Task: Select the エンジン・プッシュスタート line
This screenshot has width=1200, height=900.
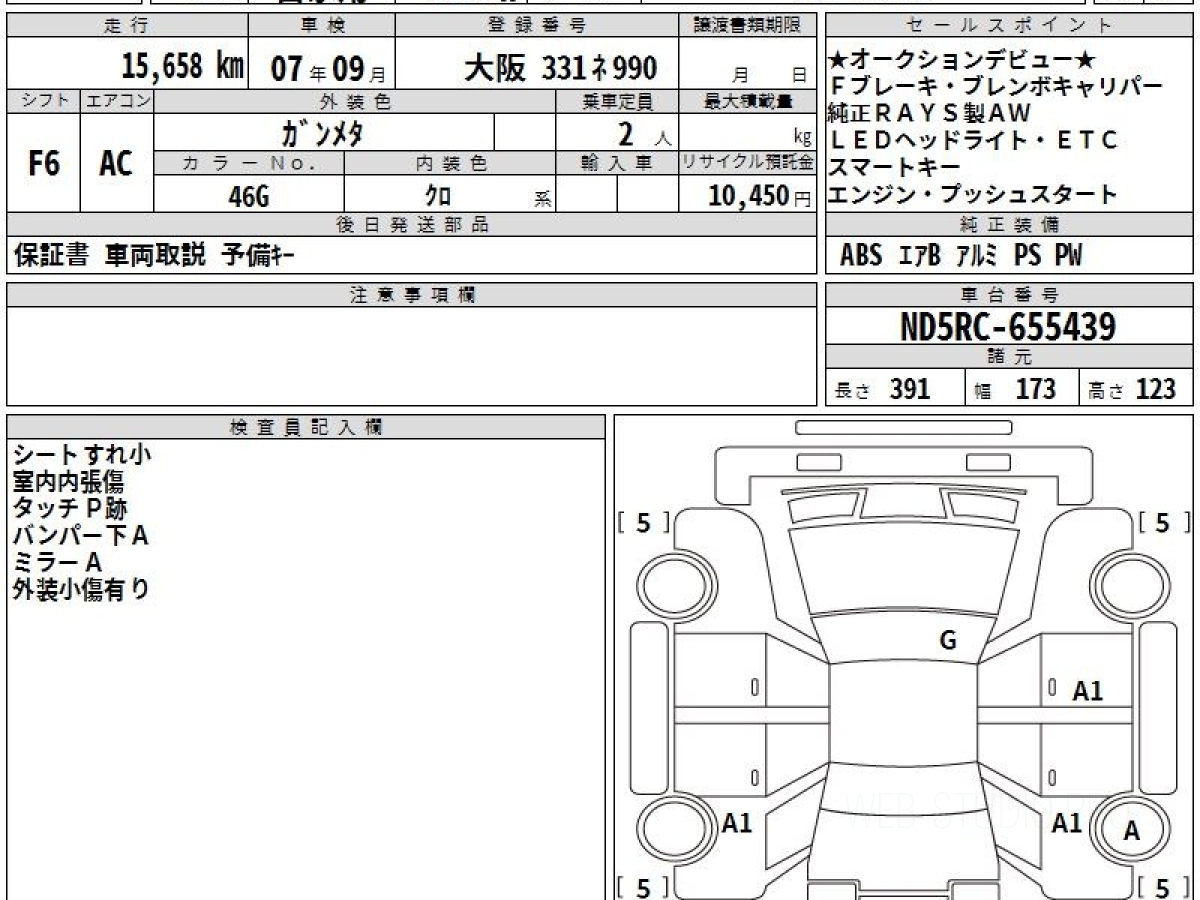Action: [x=972, y=194]
